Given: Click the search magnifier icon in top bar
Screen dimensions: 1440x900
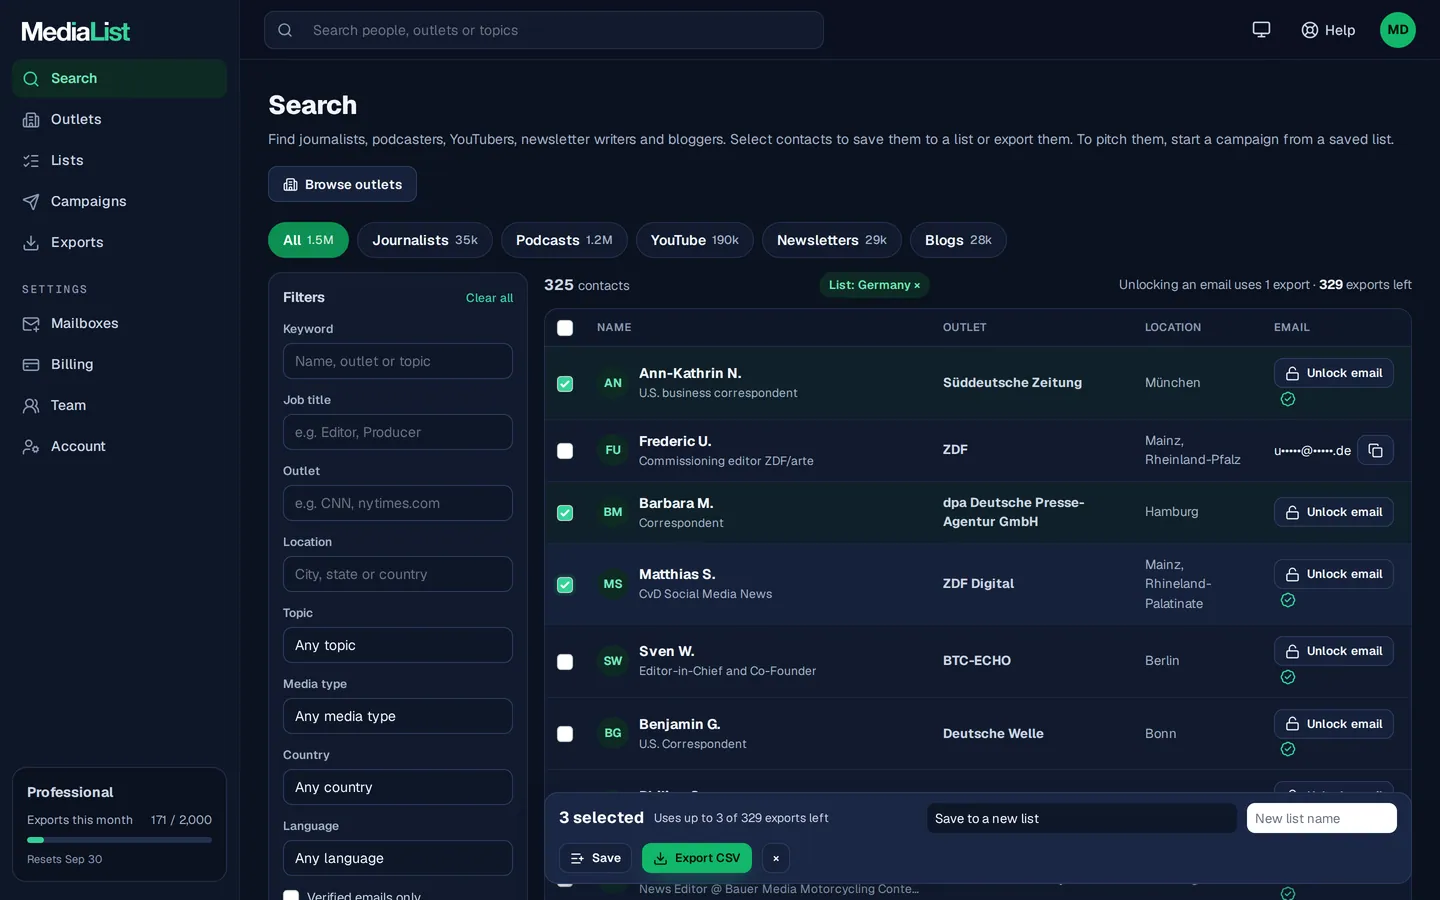Looking at the screenshot, I should tap(285, 30).
